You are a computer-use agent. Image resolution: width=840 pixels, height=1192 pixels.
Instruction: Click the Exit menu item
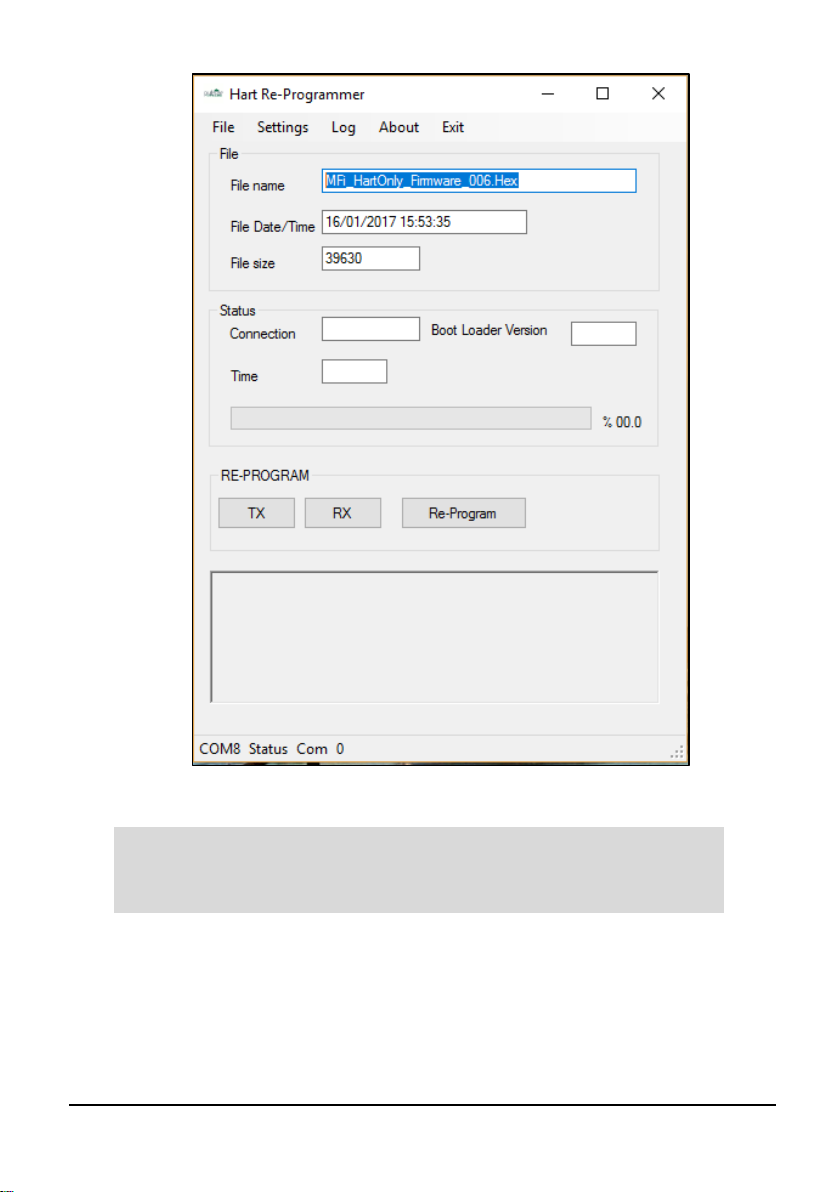pos(452,127)
